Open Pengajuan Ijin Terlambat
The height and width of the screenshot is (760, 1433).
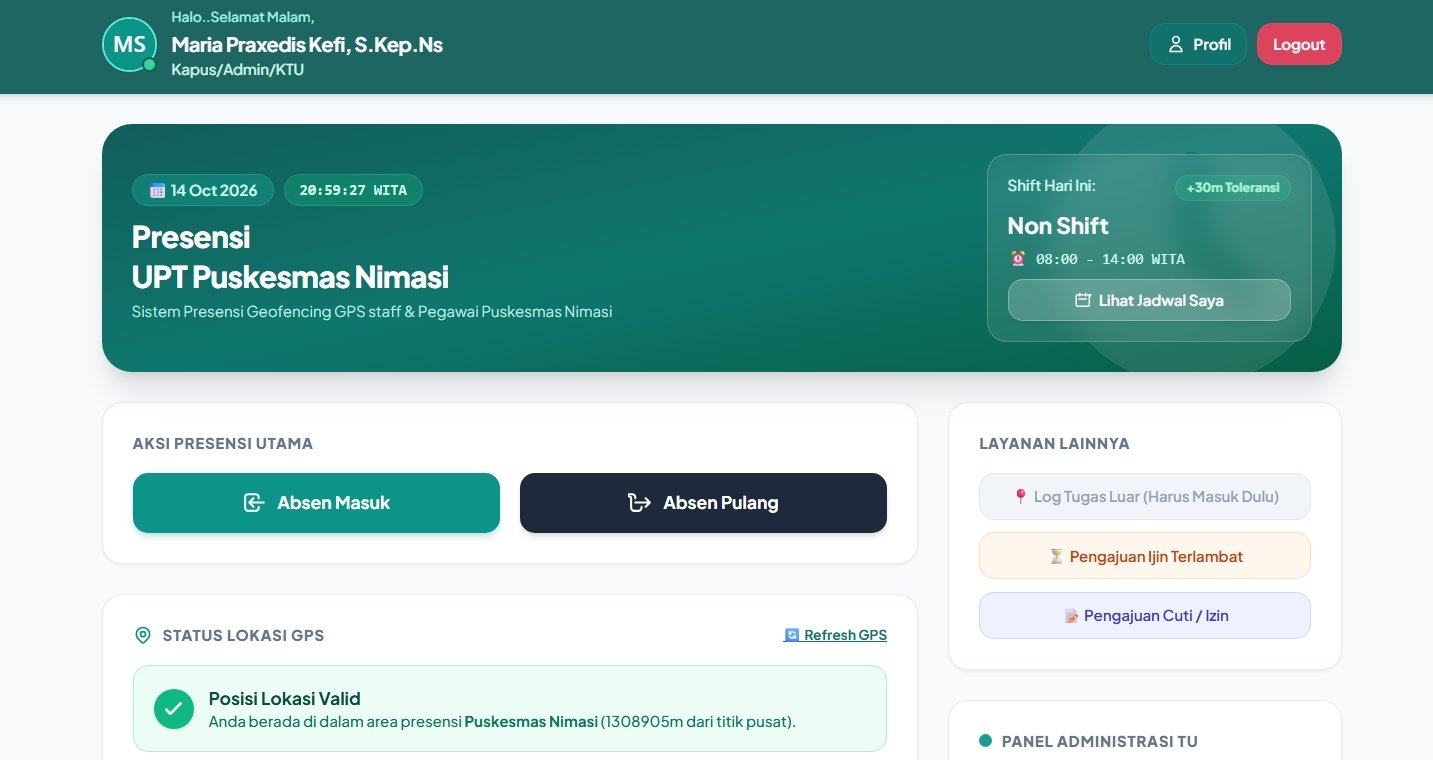[1145, 556]
